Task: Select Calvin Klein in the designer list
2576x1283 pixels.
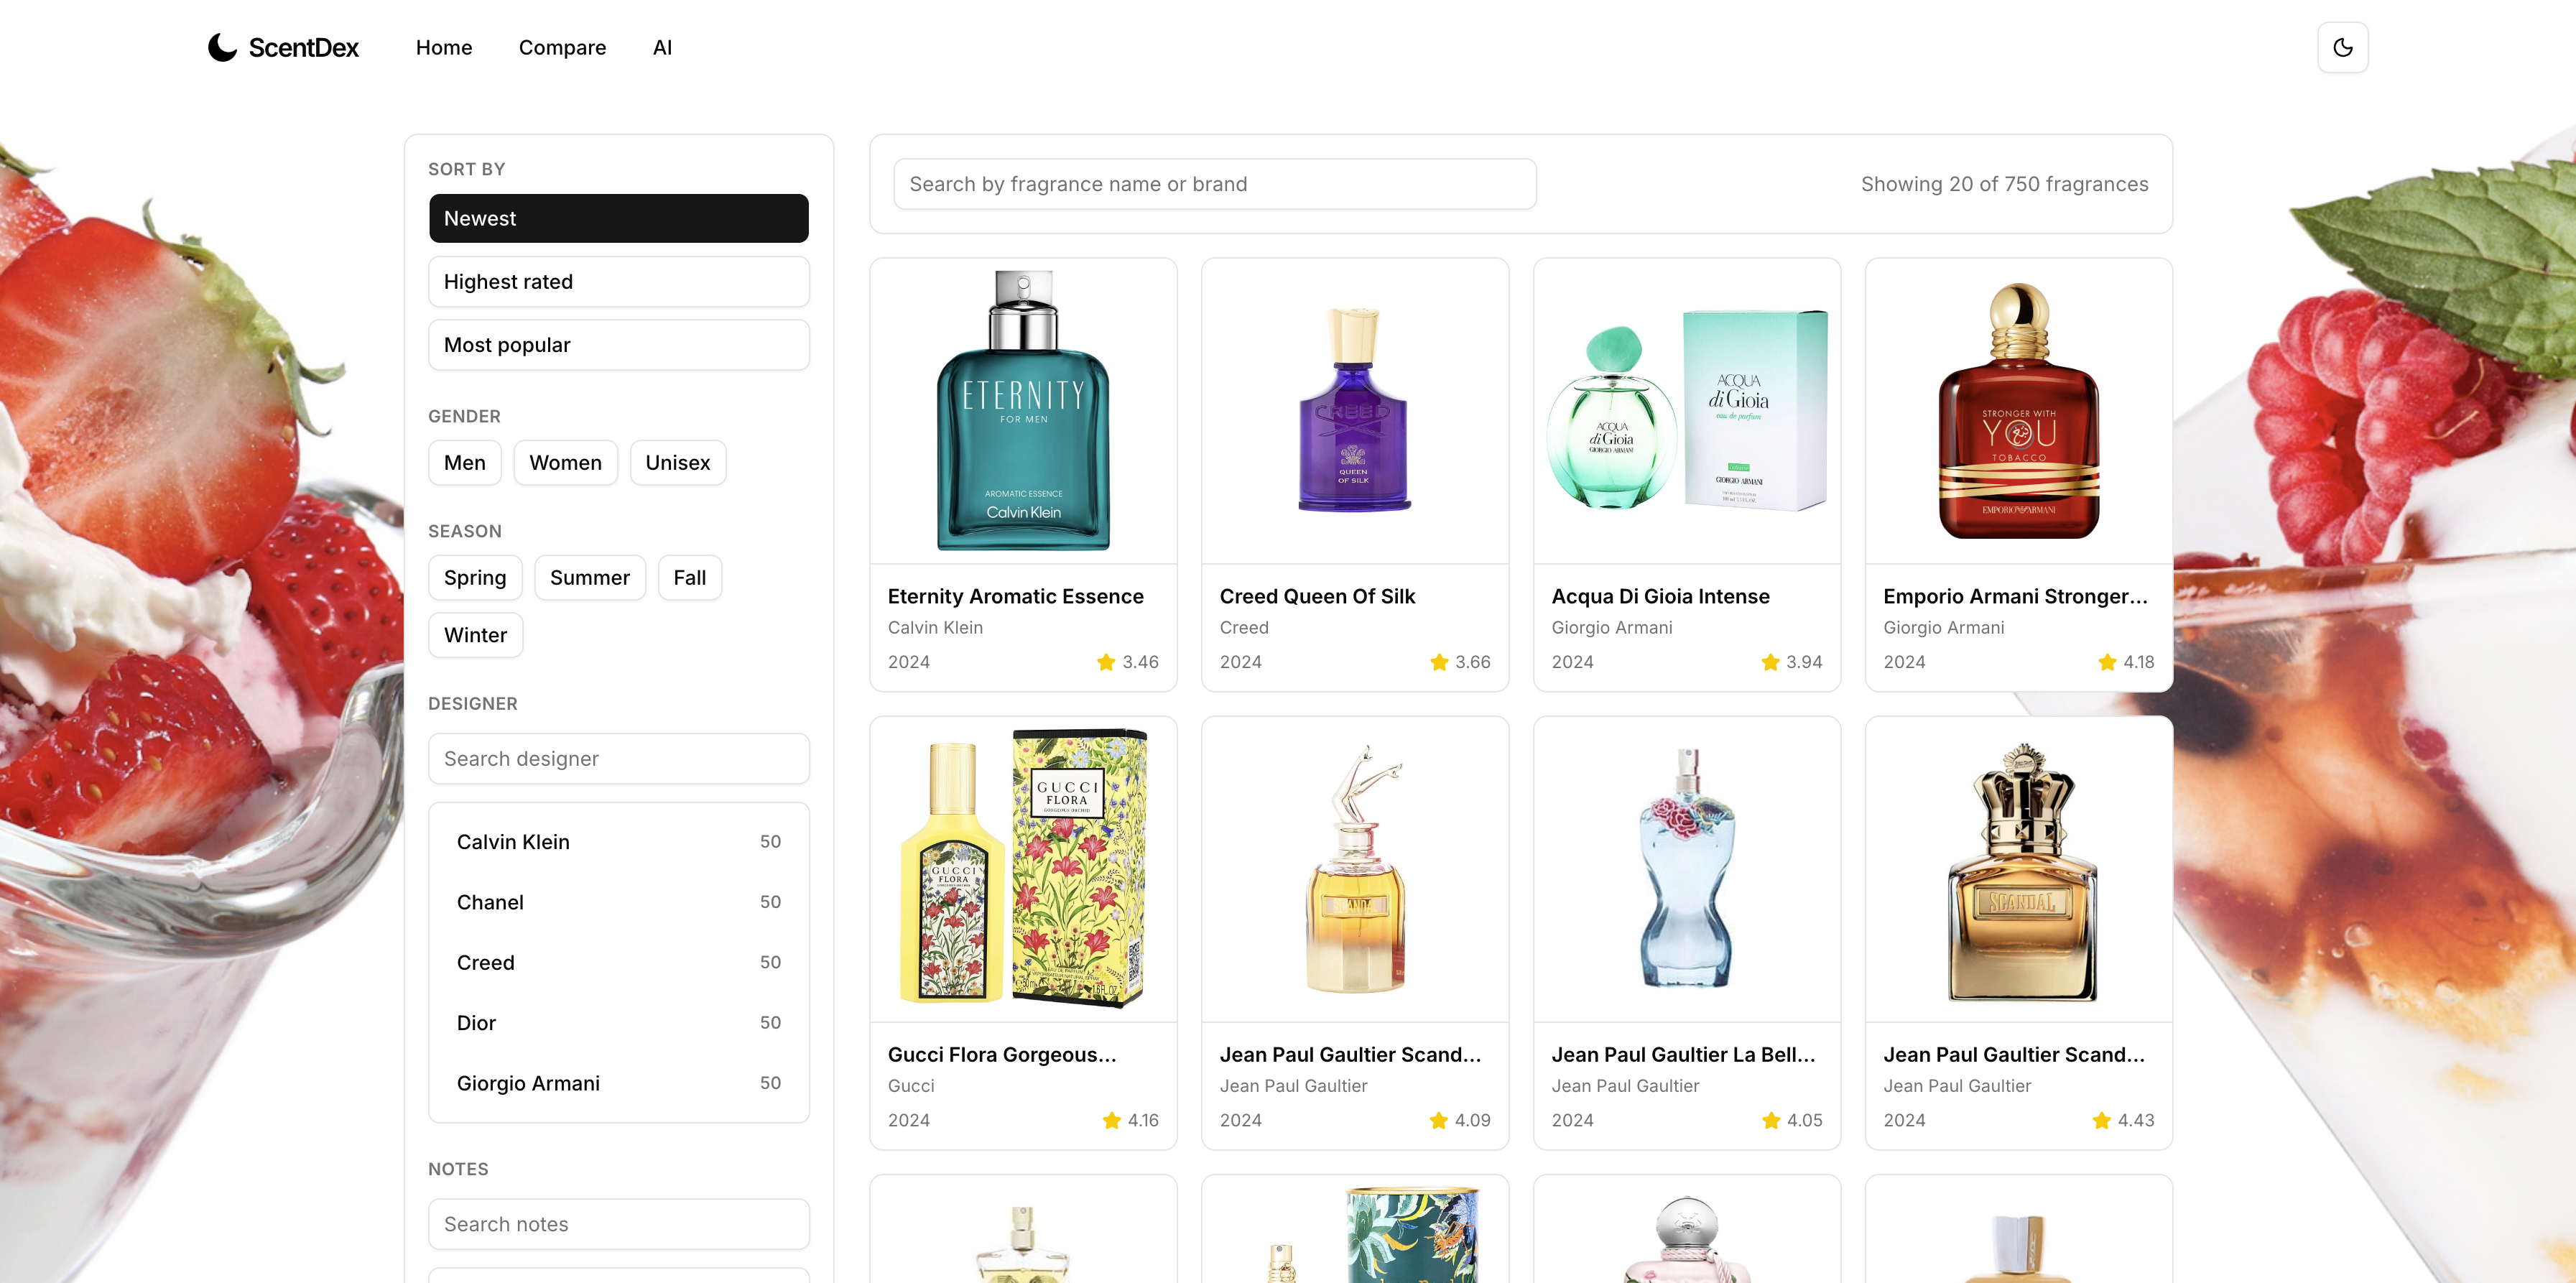Action: point(513,841)
